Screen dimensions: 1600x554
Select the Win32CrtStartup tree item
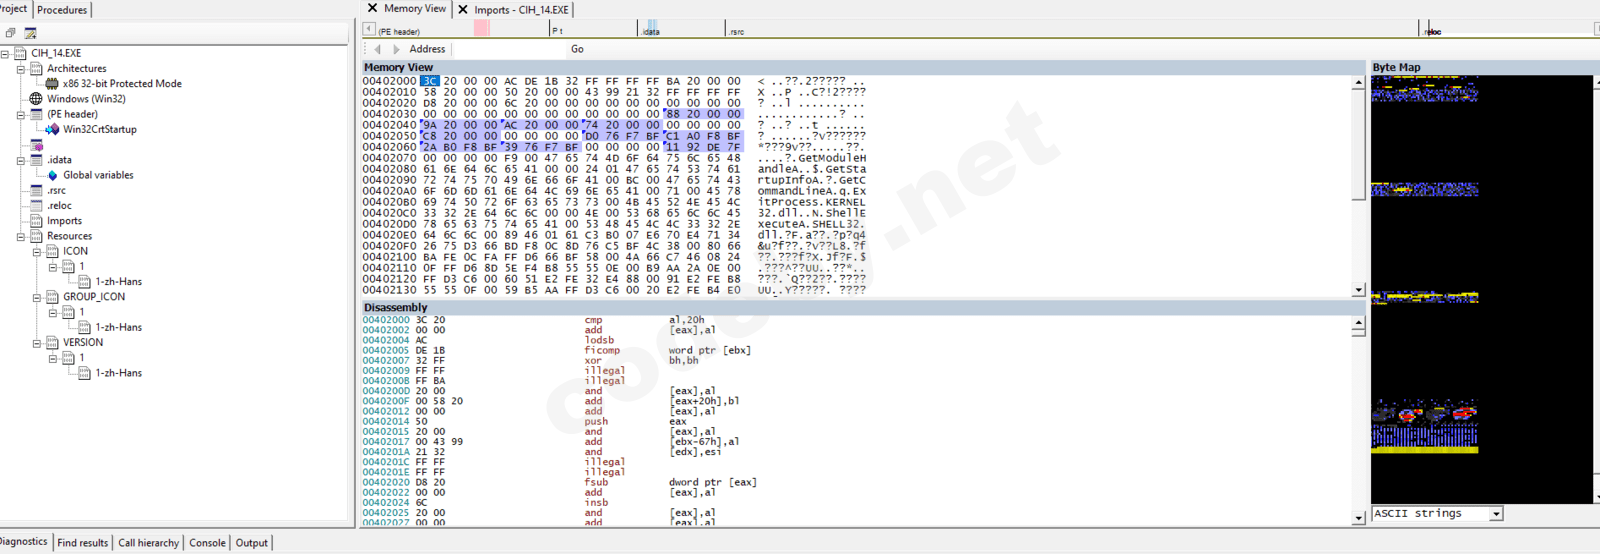(x=100, y=129)
